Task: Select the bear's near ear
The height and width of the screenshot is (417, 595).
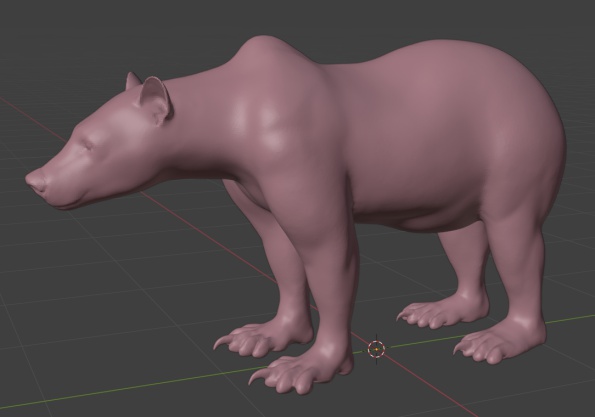Action: (x=155, y=101)
